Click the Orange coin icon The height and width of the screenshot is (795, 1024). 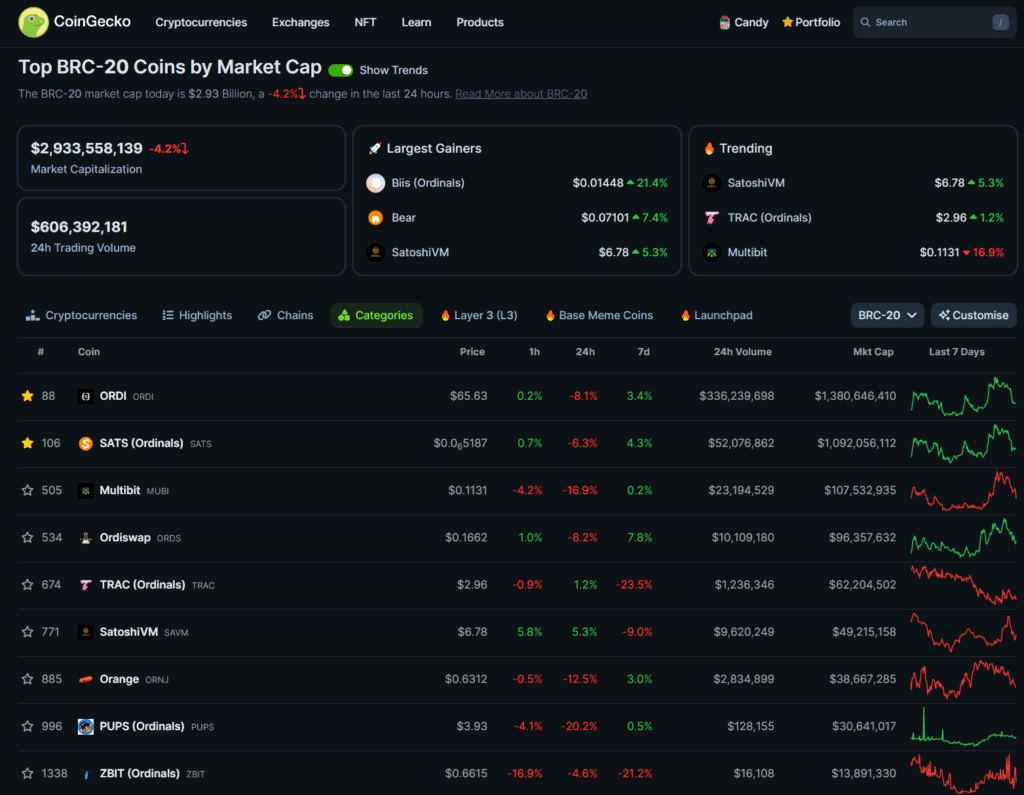tap(86, 679)
